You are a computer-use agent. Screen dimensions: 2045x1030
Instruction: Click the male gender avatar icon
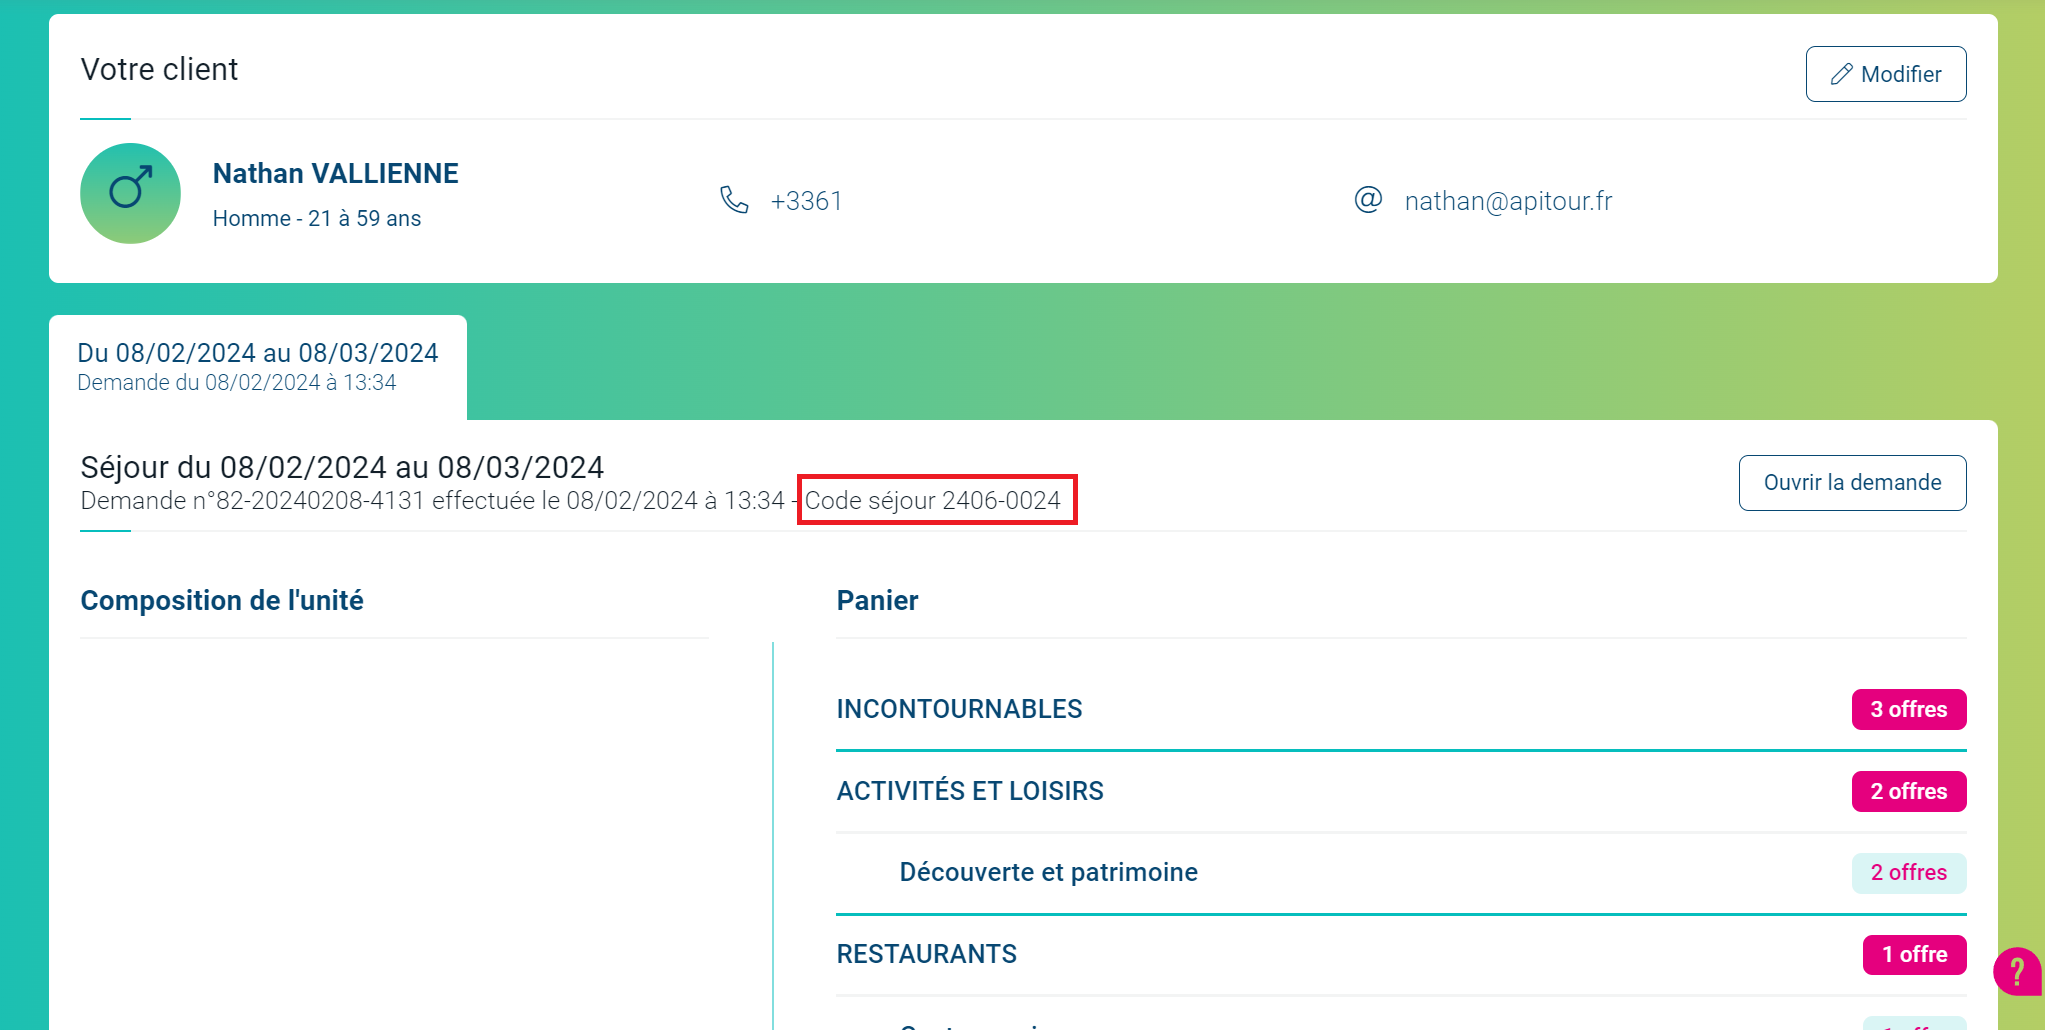coord(130,193)
